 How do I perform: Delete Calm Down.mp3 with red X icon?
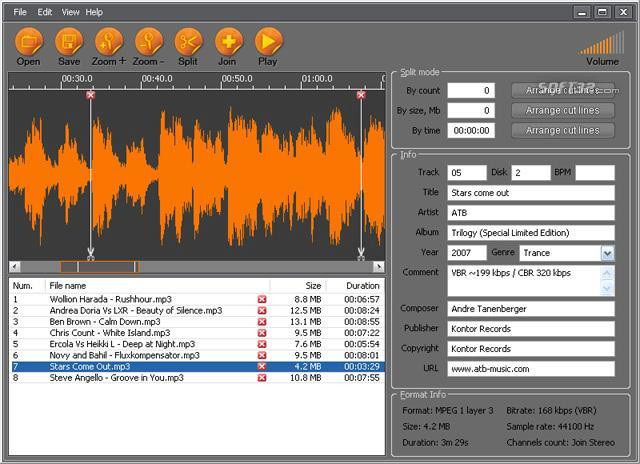click(262, 322)
